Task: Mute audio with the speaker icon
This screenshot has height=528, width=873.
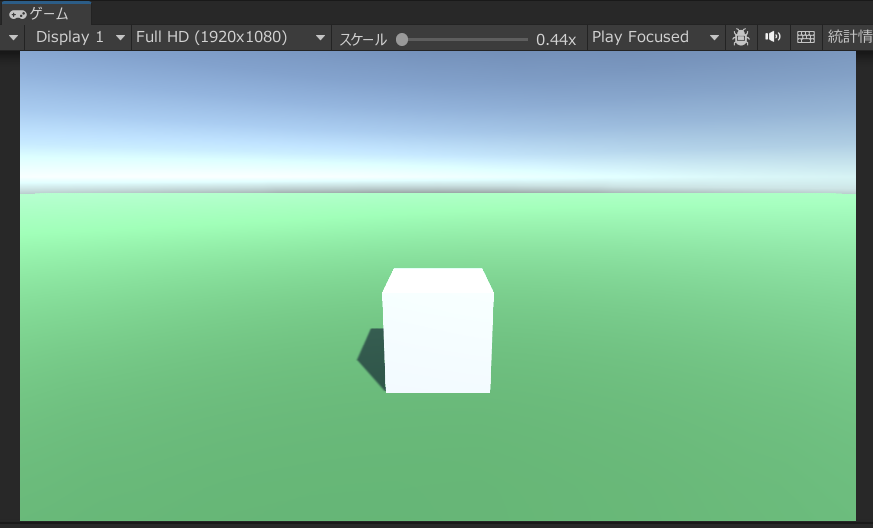Action: pos(773,37)
